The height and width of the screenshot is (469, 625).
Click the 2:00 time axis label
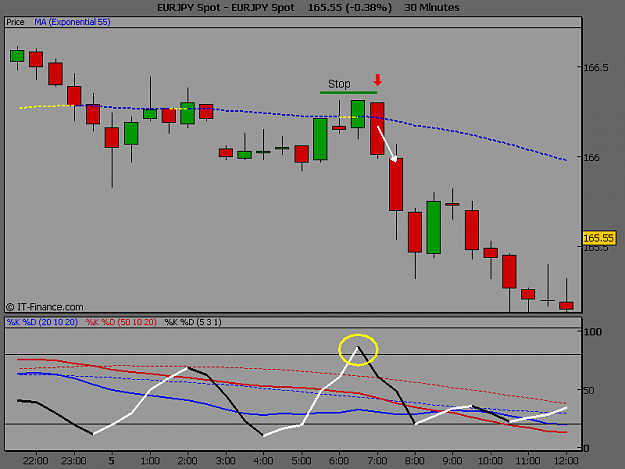[x=187, y=461]
